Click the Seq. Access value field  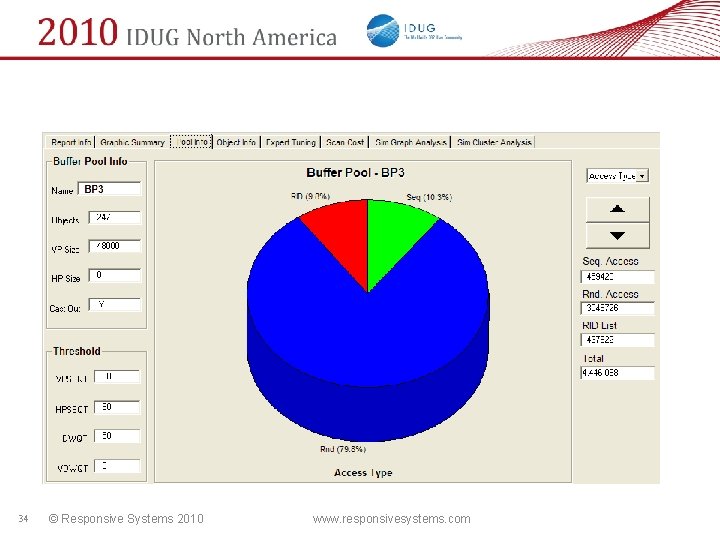pos(618,277)
